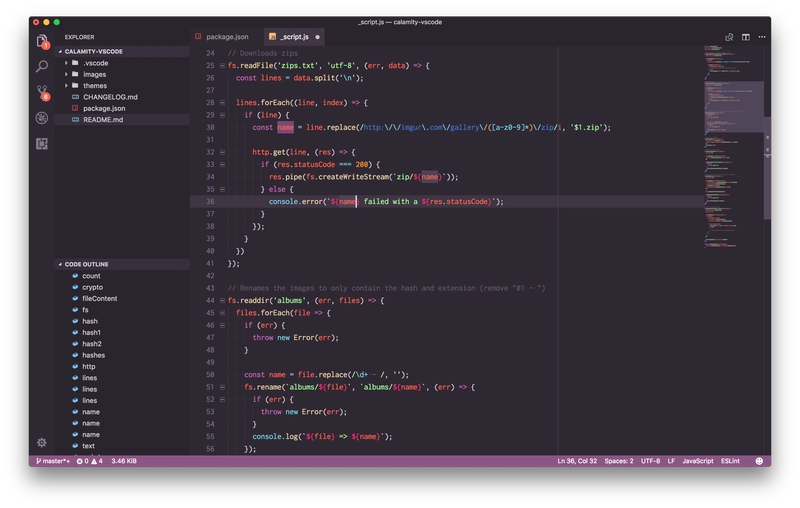
Task: Click the package.json file icon in explorer
Action: 76,108
